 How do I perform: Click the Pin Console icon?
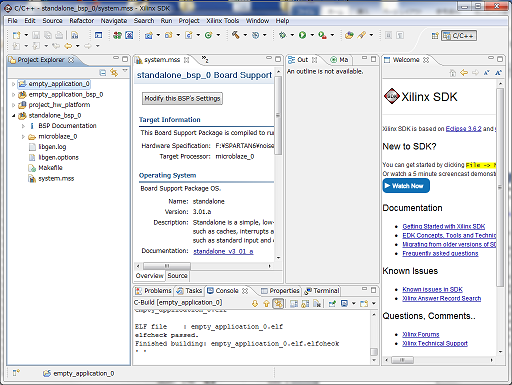pyautogui.click(x=332, y=303)
